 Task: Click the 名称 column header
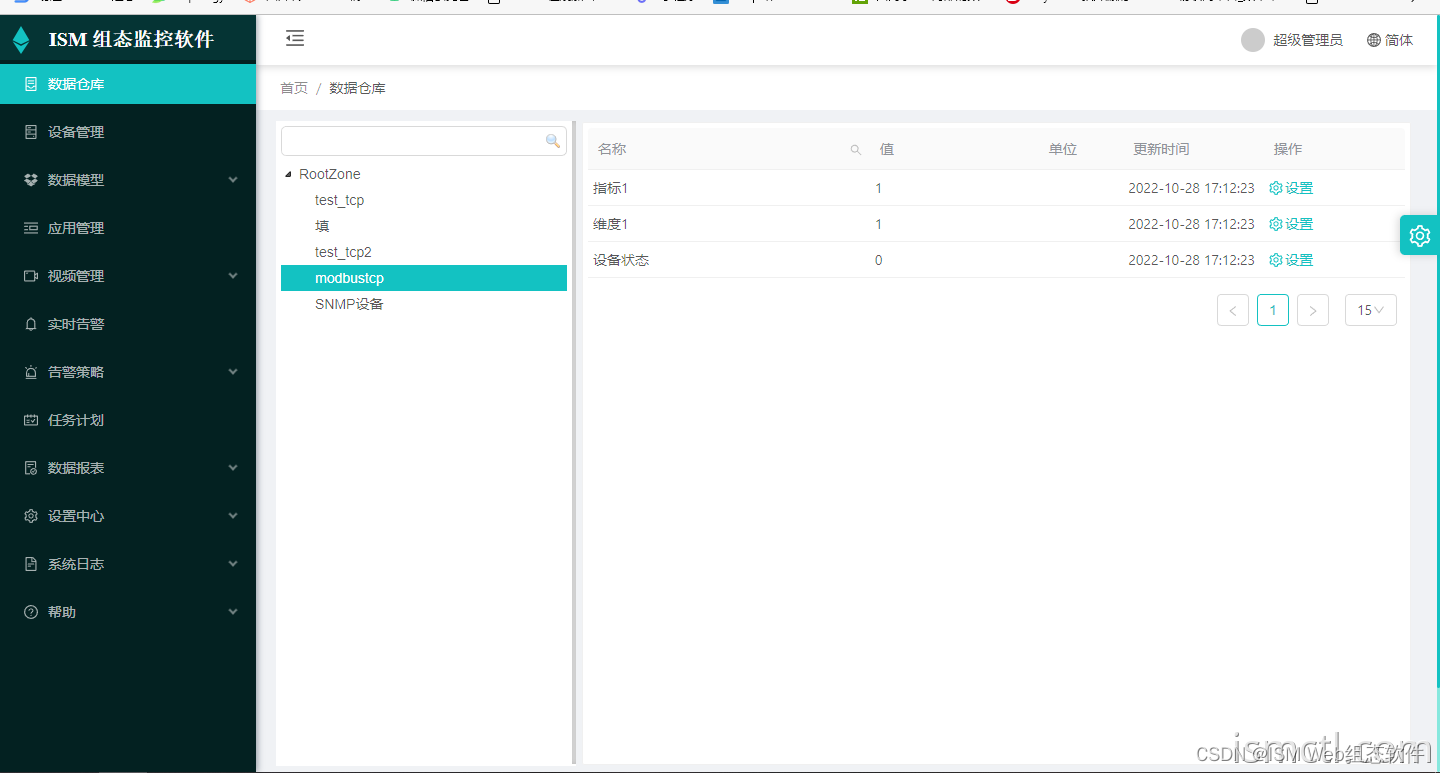(612, 149)
